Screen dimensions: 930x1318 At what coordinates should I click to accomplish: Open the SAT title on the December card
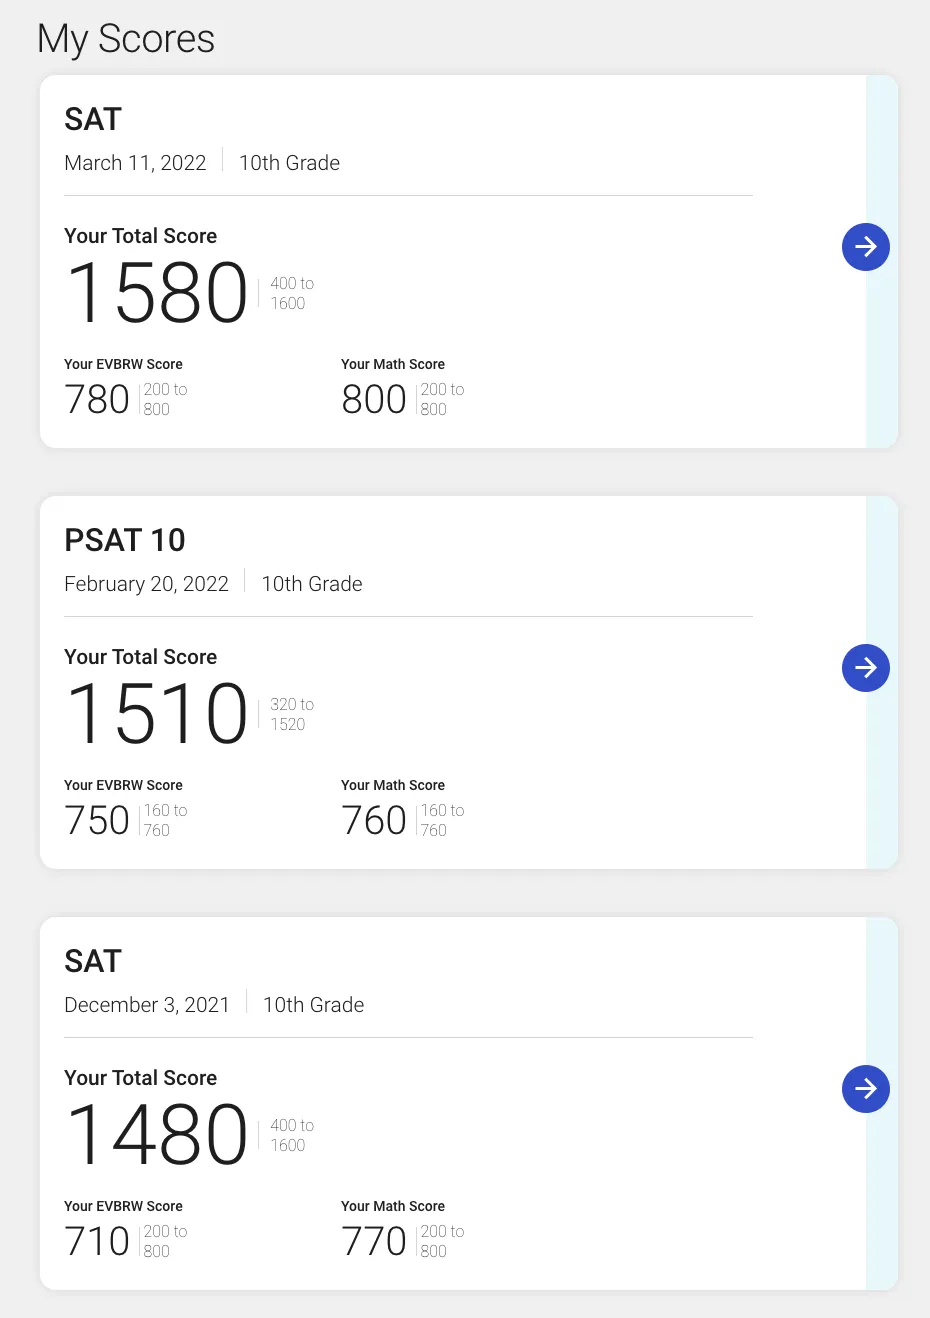click(x=93, y=961)
